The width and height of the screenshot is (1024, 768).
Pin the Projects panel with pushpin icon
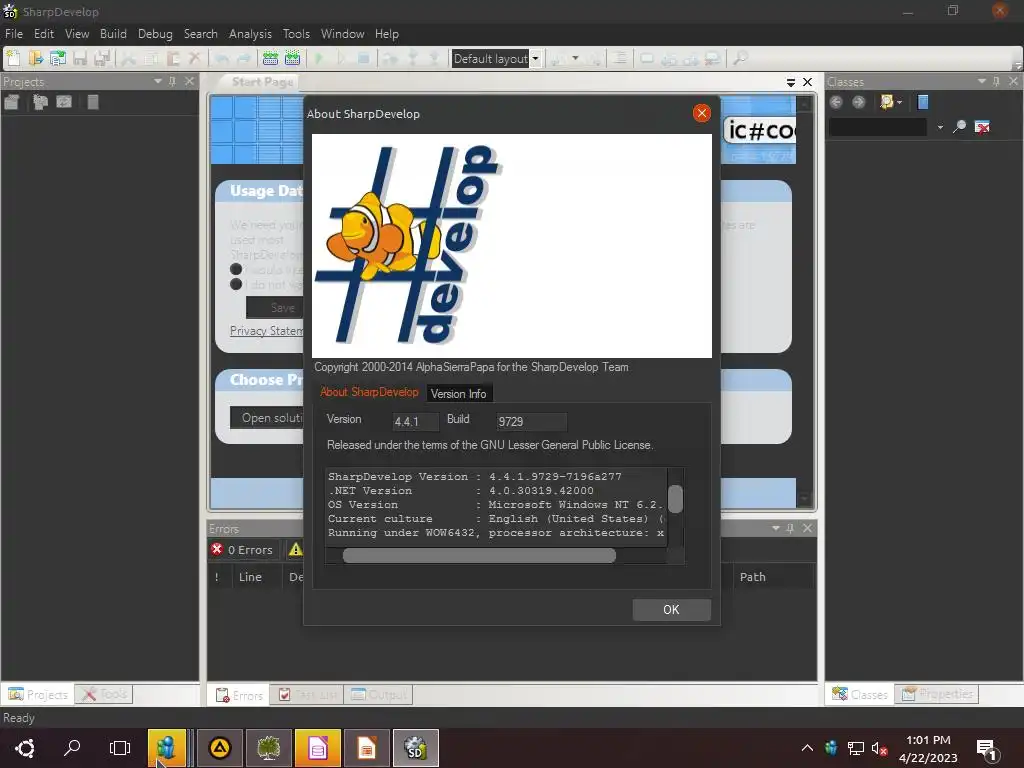pos(172,82)
